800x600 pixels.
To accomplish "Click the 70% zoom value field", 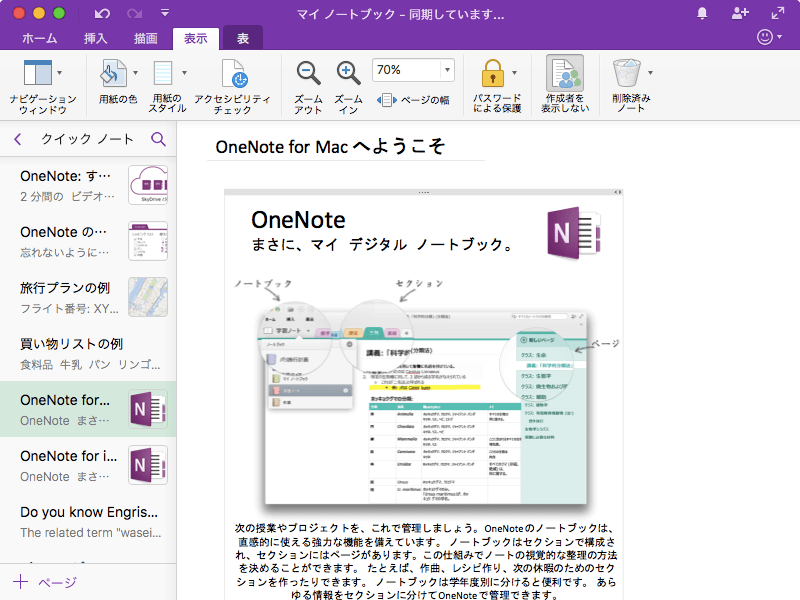I will pyautogui.click(x=407, y=70).
